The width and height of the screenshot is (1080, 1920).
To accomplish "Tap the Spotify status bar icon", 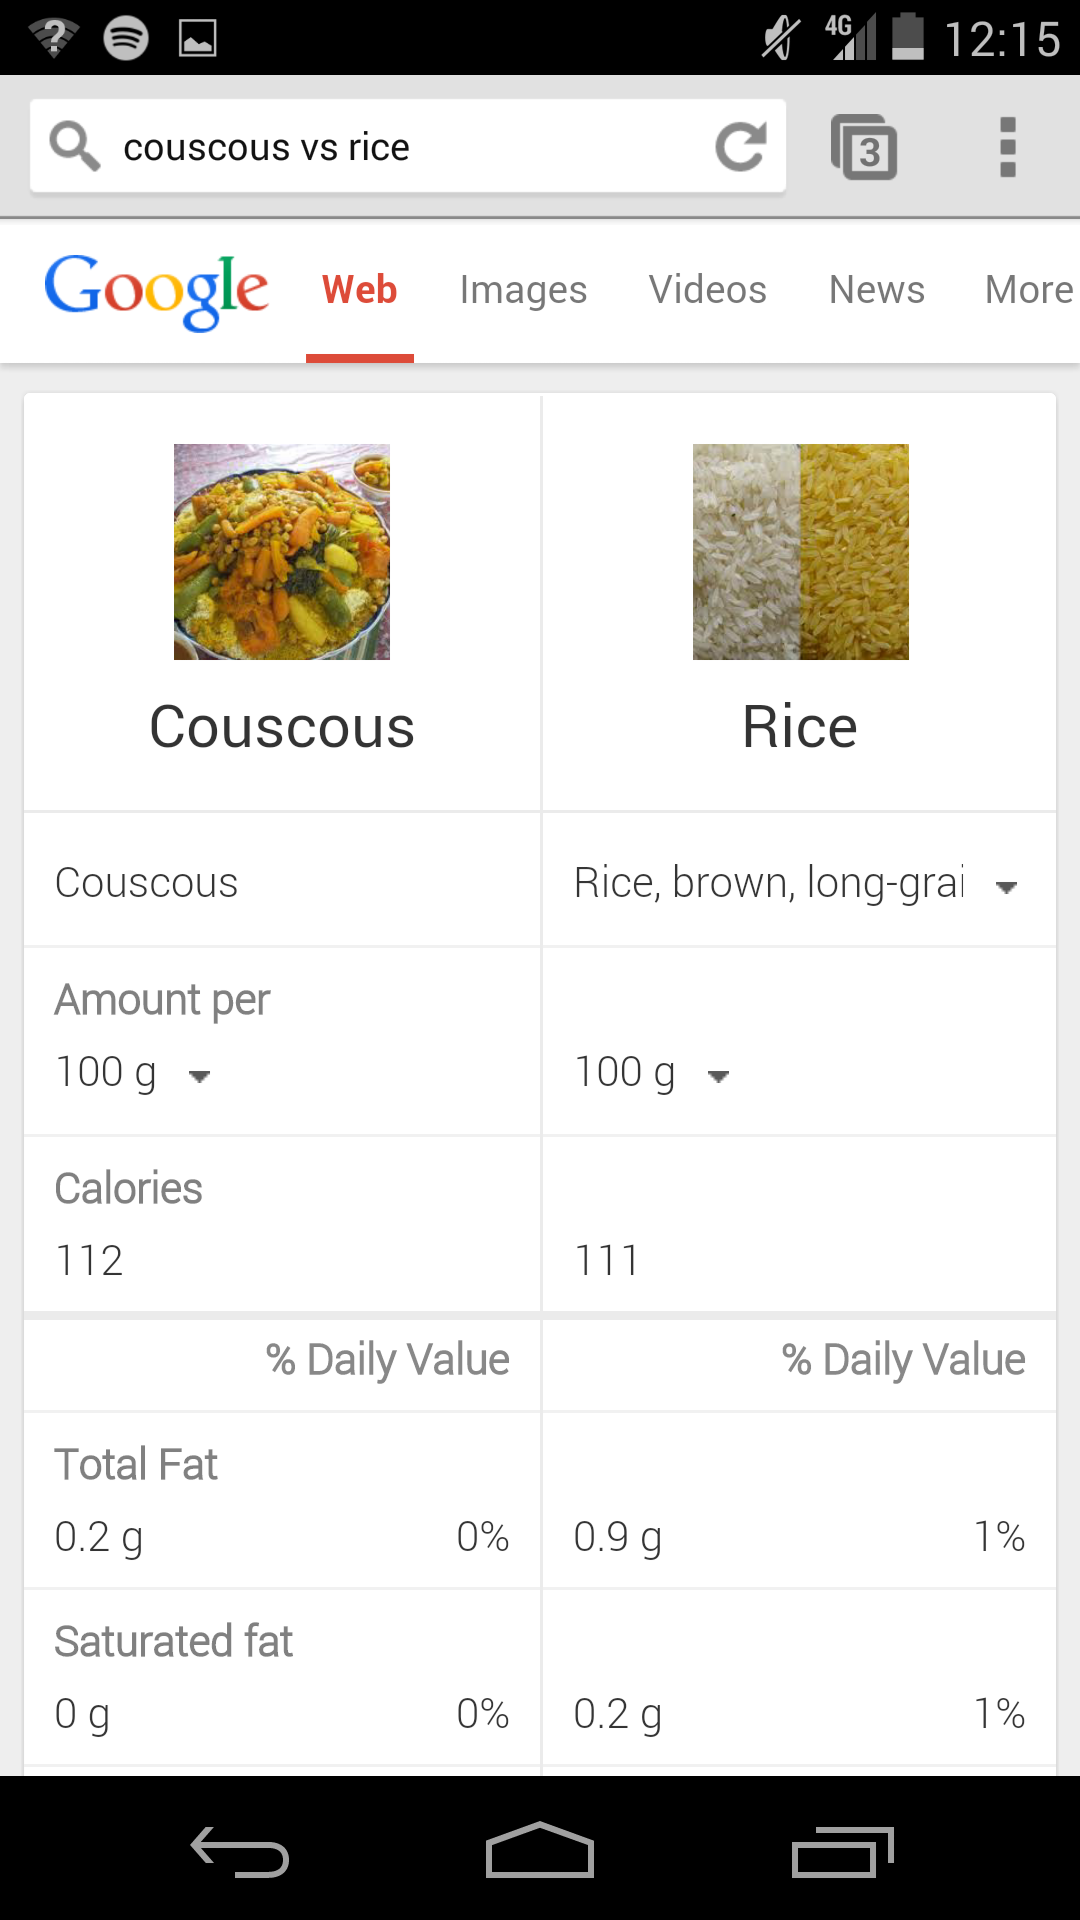I will [126, 38].
